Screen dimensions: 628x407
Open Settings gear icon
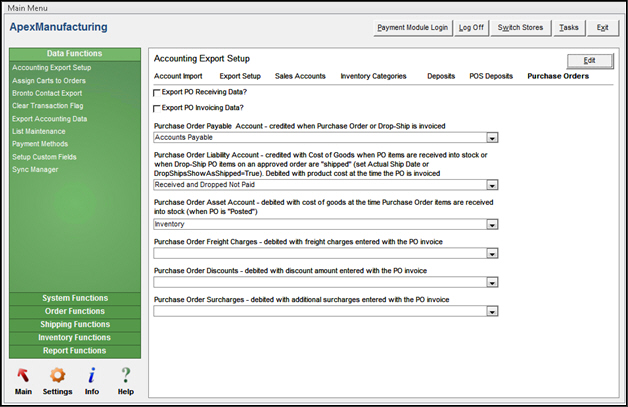57,376
